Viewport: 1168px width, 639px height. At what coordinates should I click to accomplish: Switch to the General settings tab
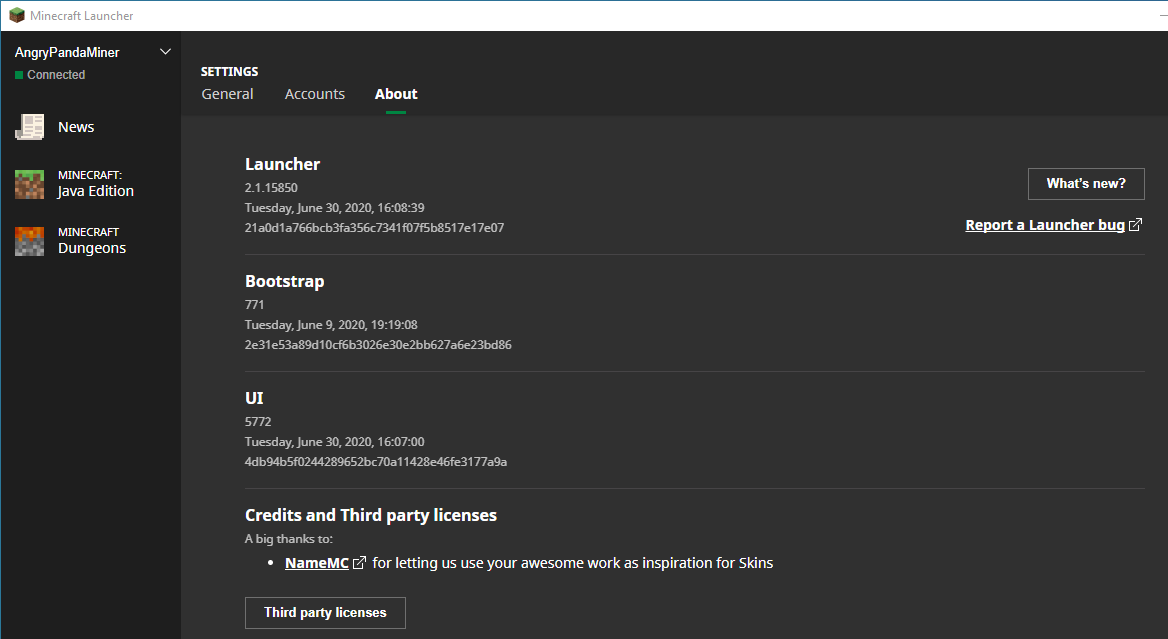[x=227, y=94]
